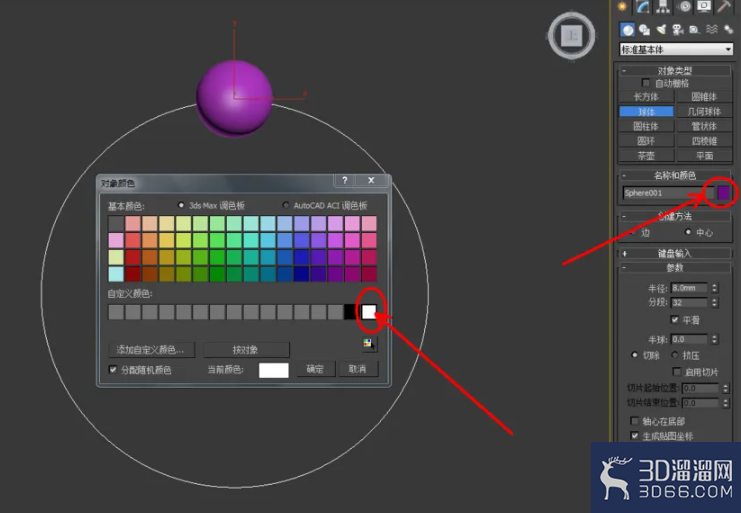Click the 圆锥体 cone button
Image resolution: width=741 pixels, height=513 pixels.
(704, 97)
